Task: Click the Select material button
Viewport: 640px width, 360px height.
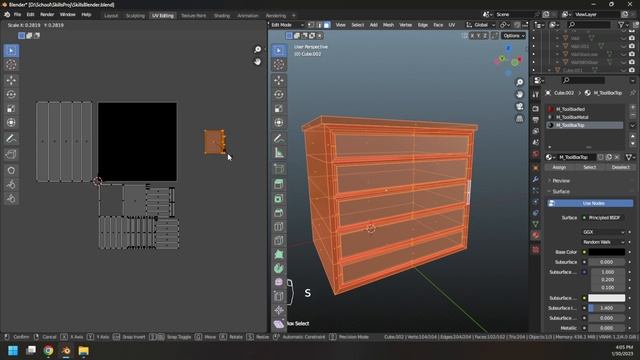Action: tap(590, 167)
